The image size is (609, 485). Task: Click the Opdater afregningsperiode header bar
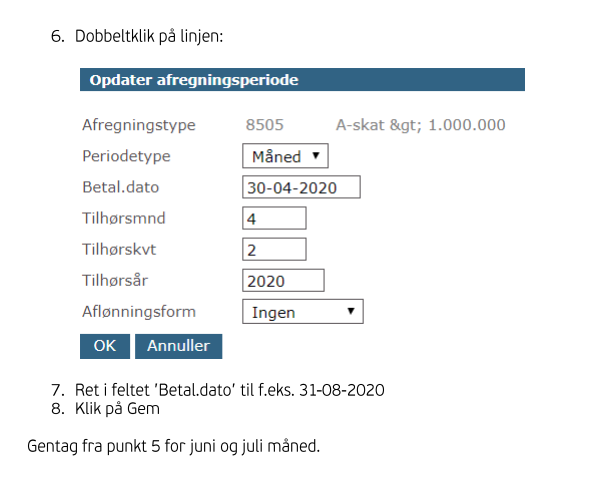302,80
